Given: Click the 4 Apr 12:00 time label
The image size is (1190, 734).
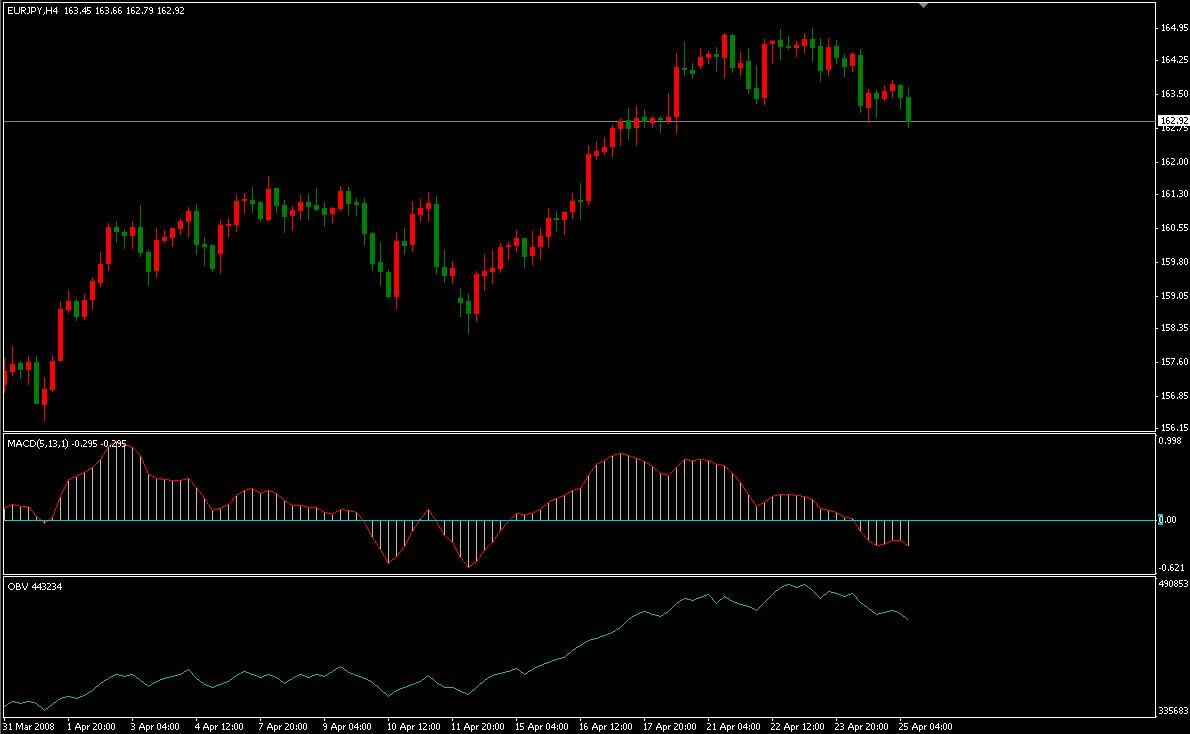Looking at the screenshot, I should coord(219,726).
